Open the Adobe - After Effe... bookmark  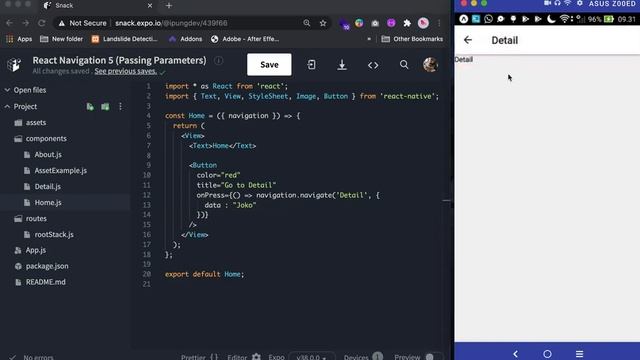(x=245, y=39)
